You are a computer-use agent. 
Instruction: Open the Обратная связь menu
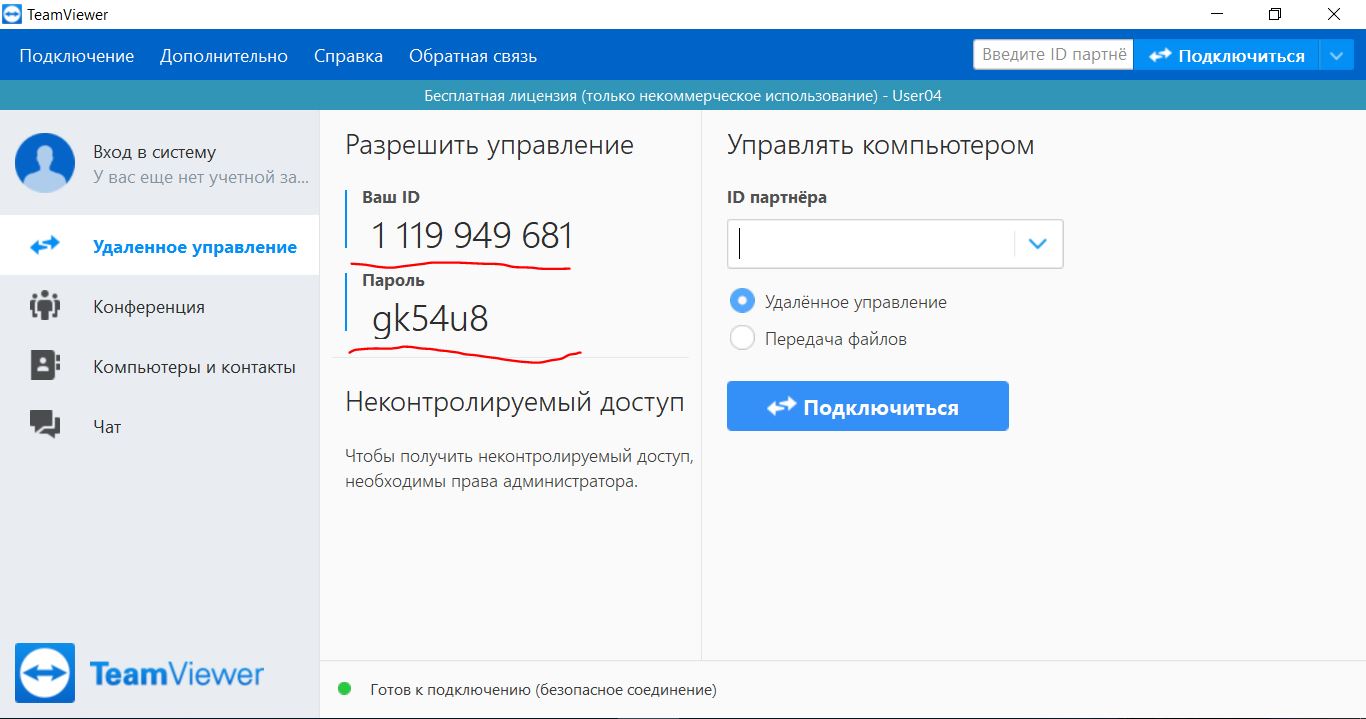(x=473, y=56)
